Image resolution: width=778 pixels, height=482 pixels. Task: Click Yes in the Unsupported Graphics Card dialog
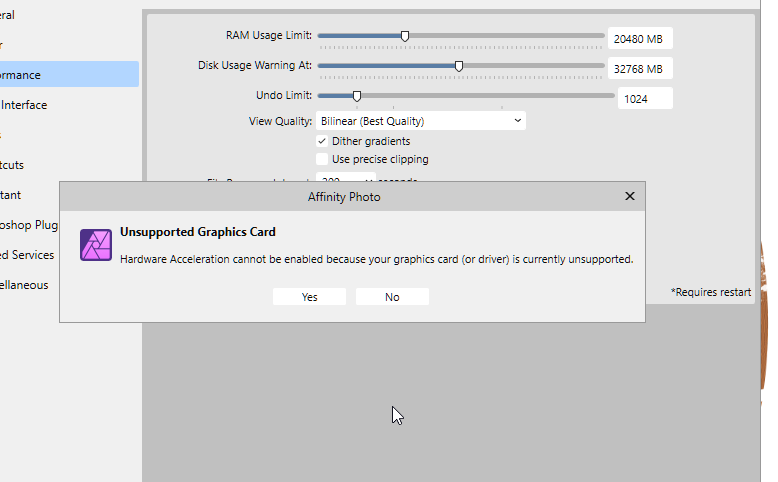pos(309,297)
